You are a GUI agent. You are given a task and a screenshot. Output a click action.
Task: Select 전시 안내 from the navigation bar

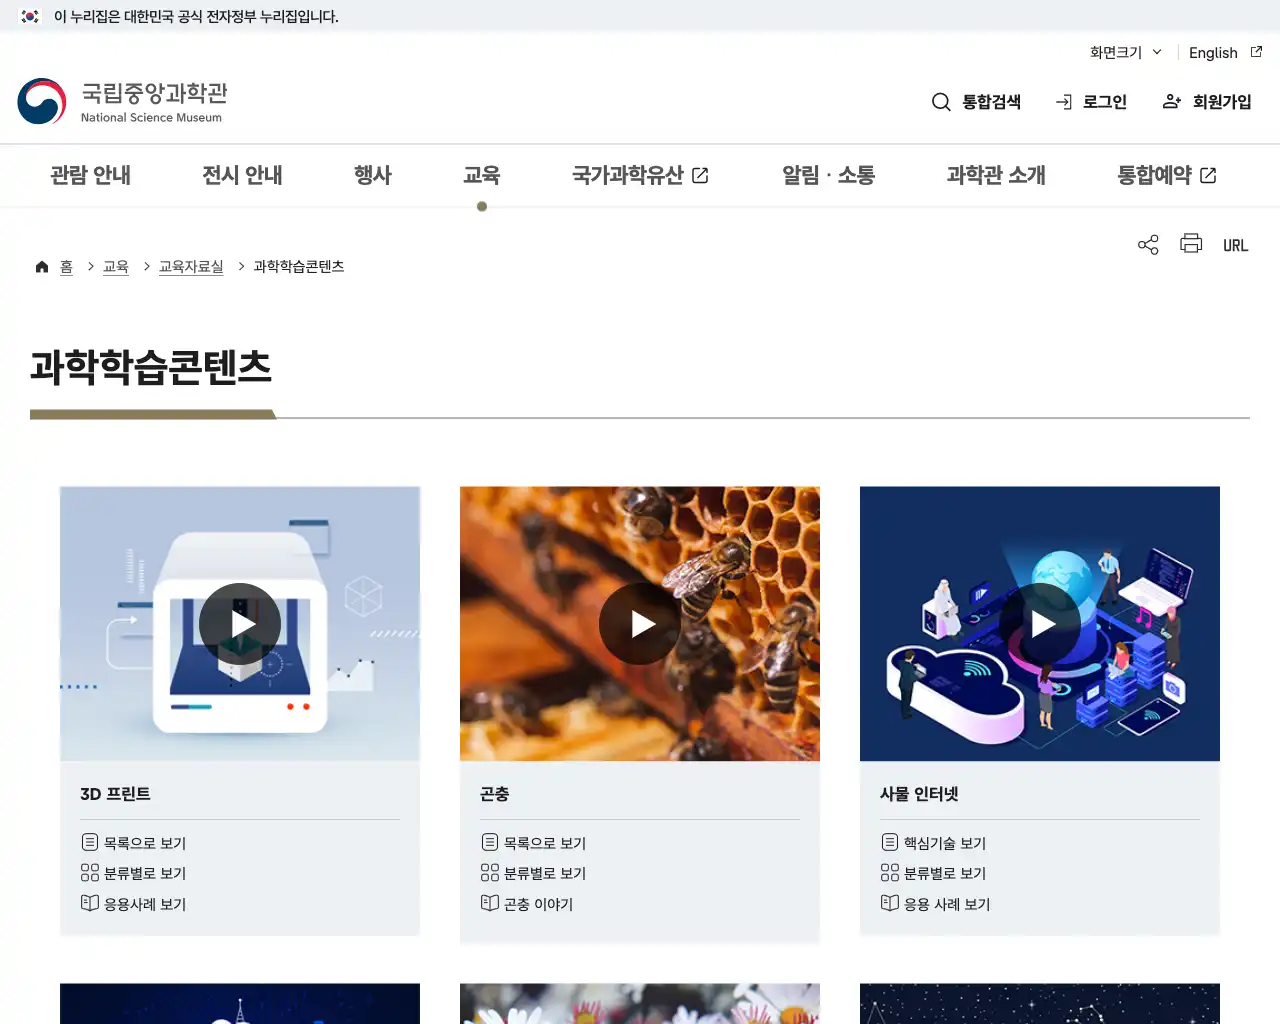pos(241,174)
